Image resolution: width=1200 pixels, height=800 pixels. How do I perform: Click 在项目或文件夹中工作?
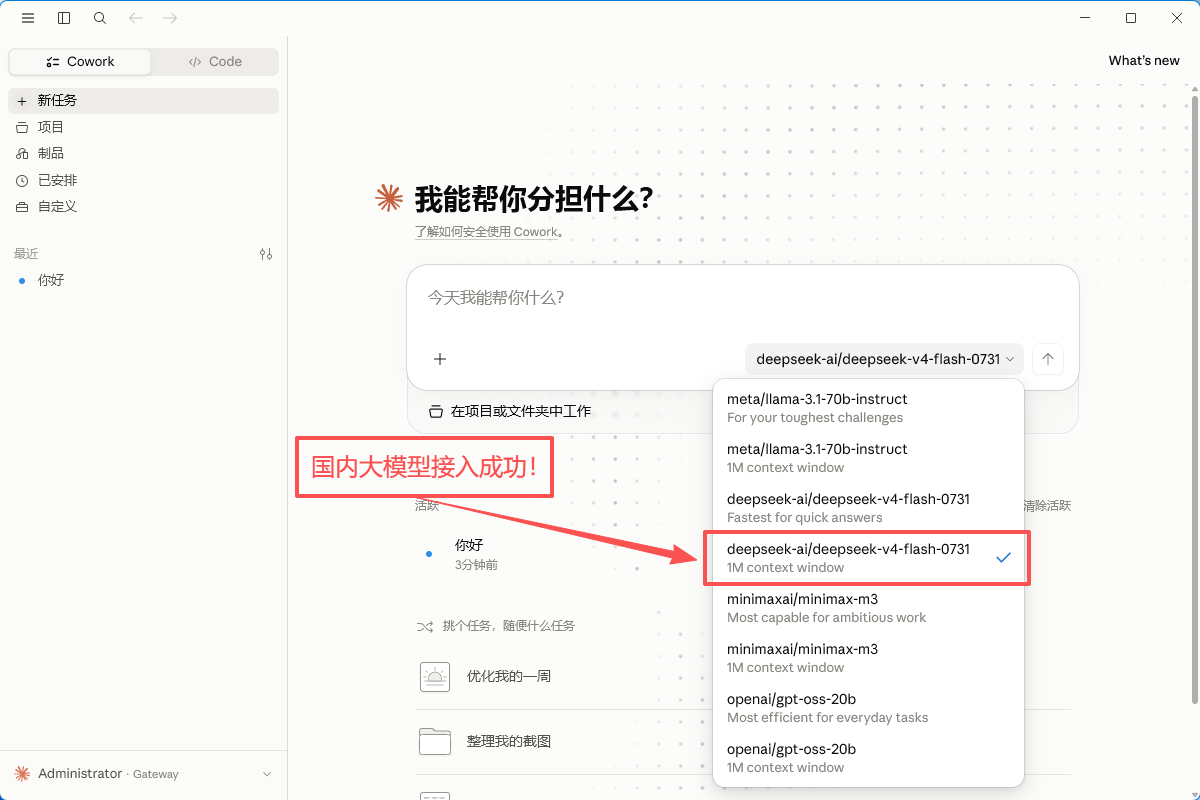coord(510,411)
